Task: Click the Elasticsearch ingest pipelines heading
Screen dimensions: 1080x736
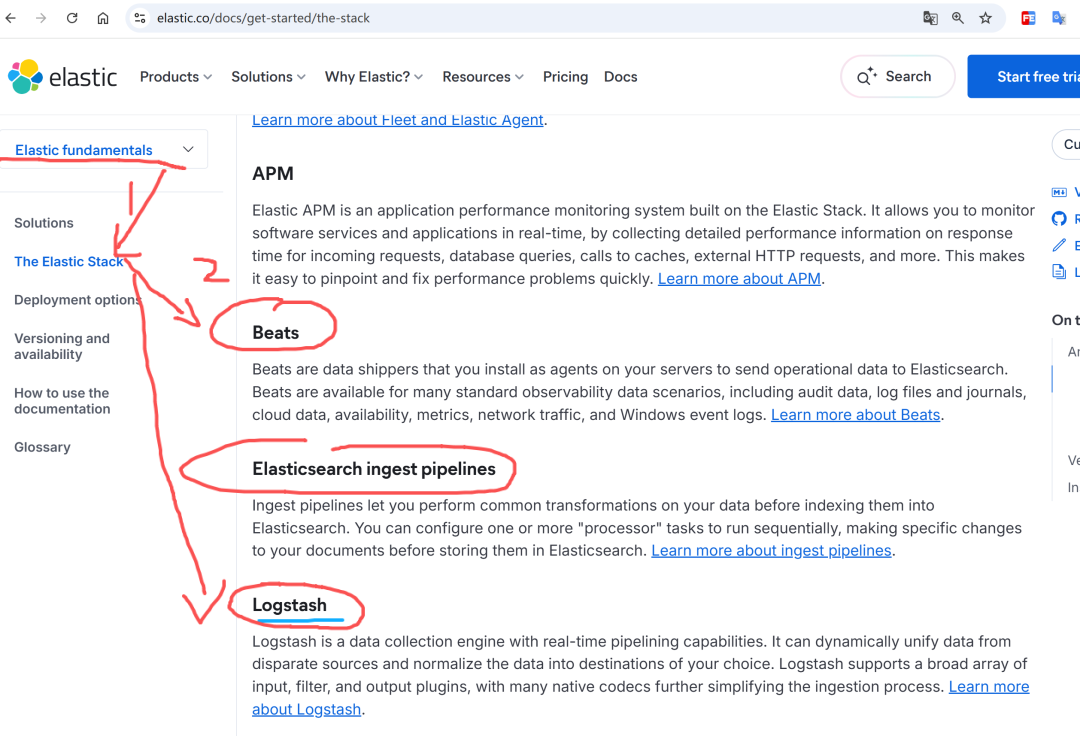Action: [x=374, y=469]
